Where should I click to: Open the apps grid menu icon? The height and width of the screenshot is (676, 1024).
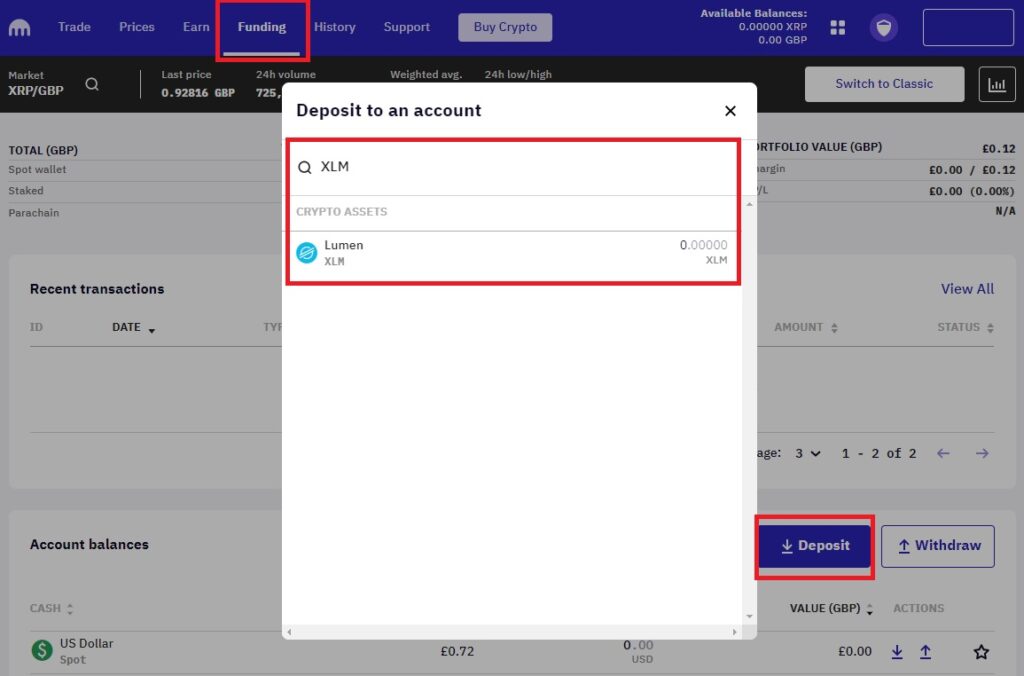(x=837, y=27)
